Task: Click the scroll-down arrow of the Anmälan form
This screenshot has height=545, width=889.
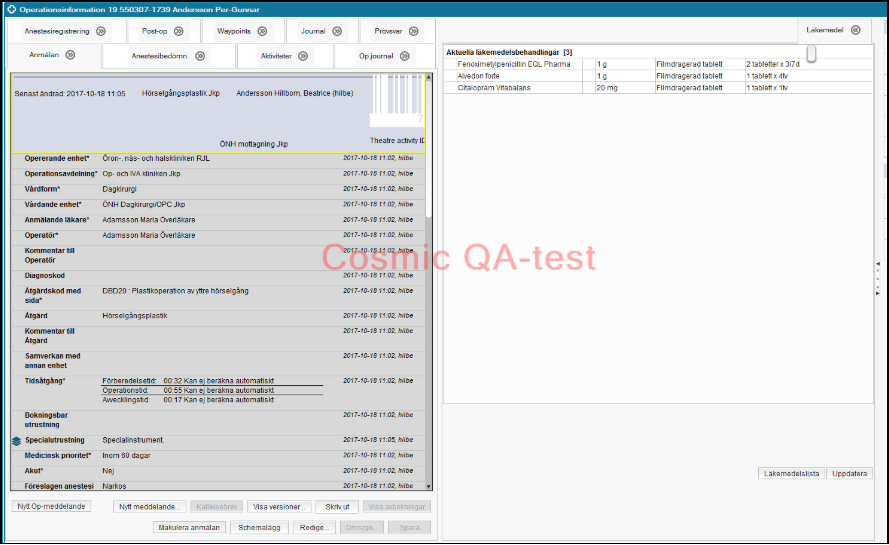Action: click(x=429, y=486)
